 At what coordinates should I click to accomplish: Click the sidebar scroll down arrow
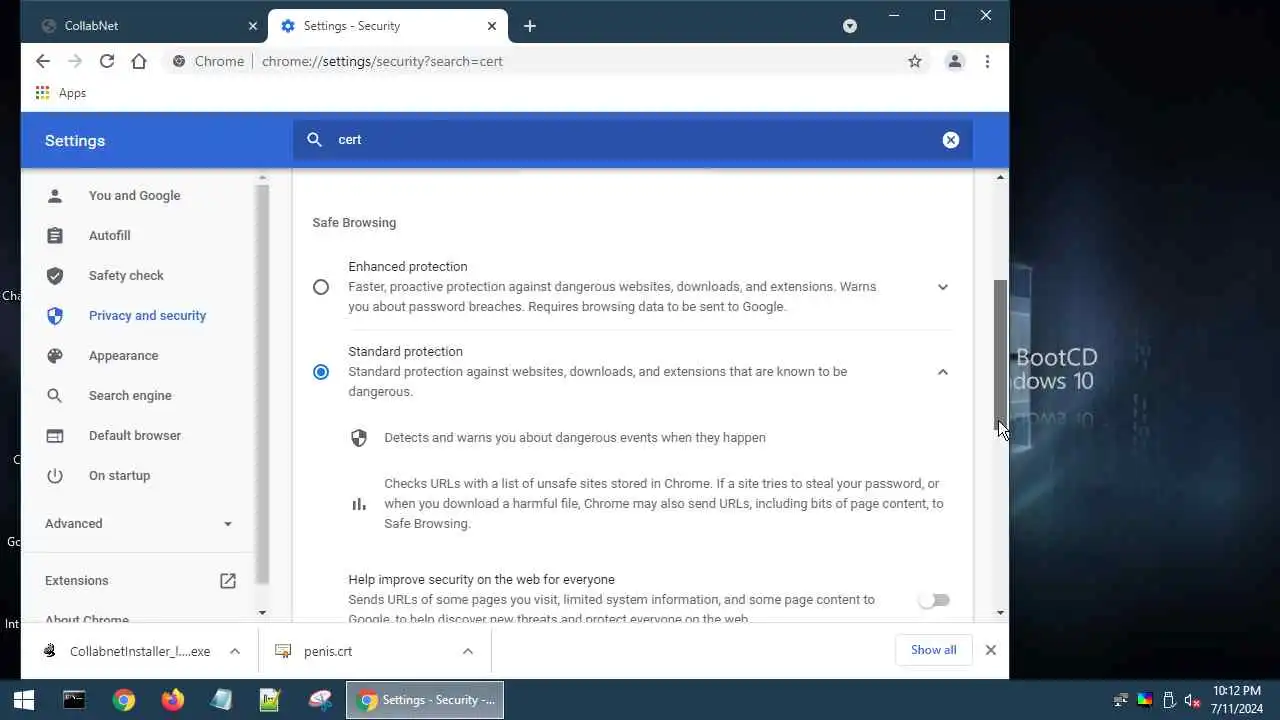(262, 612)
